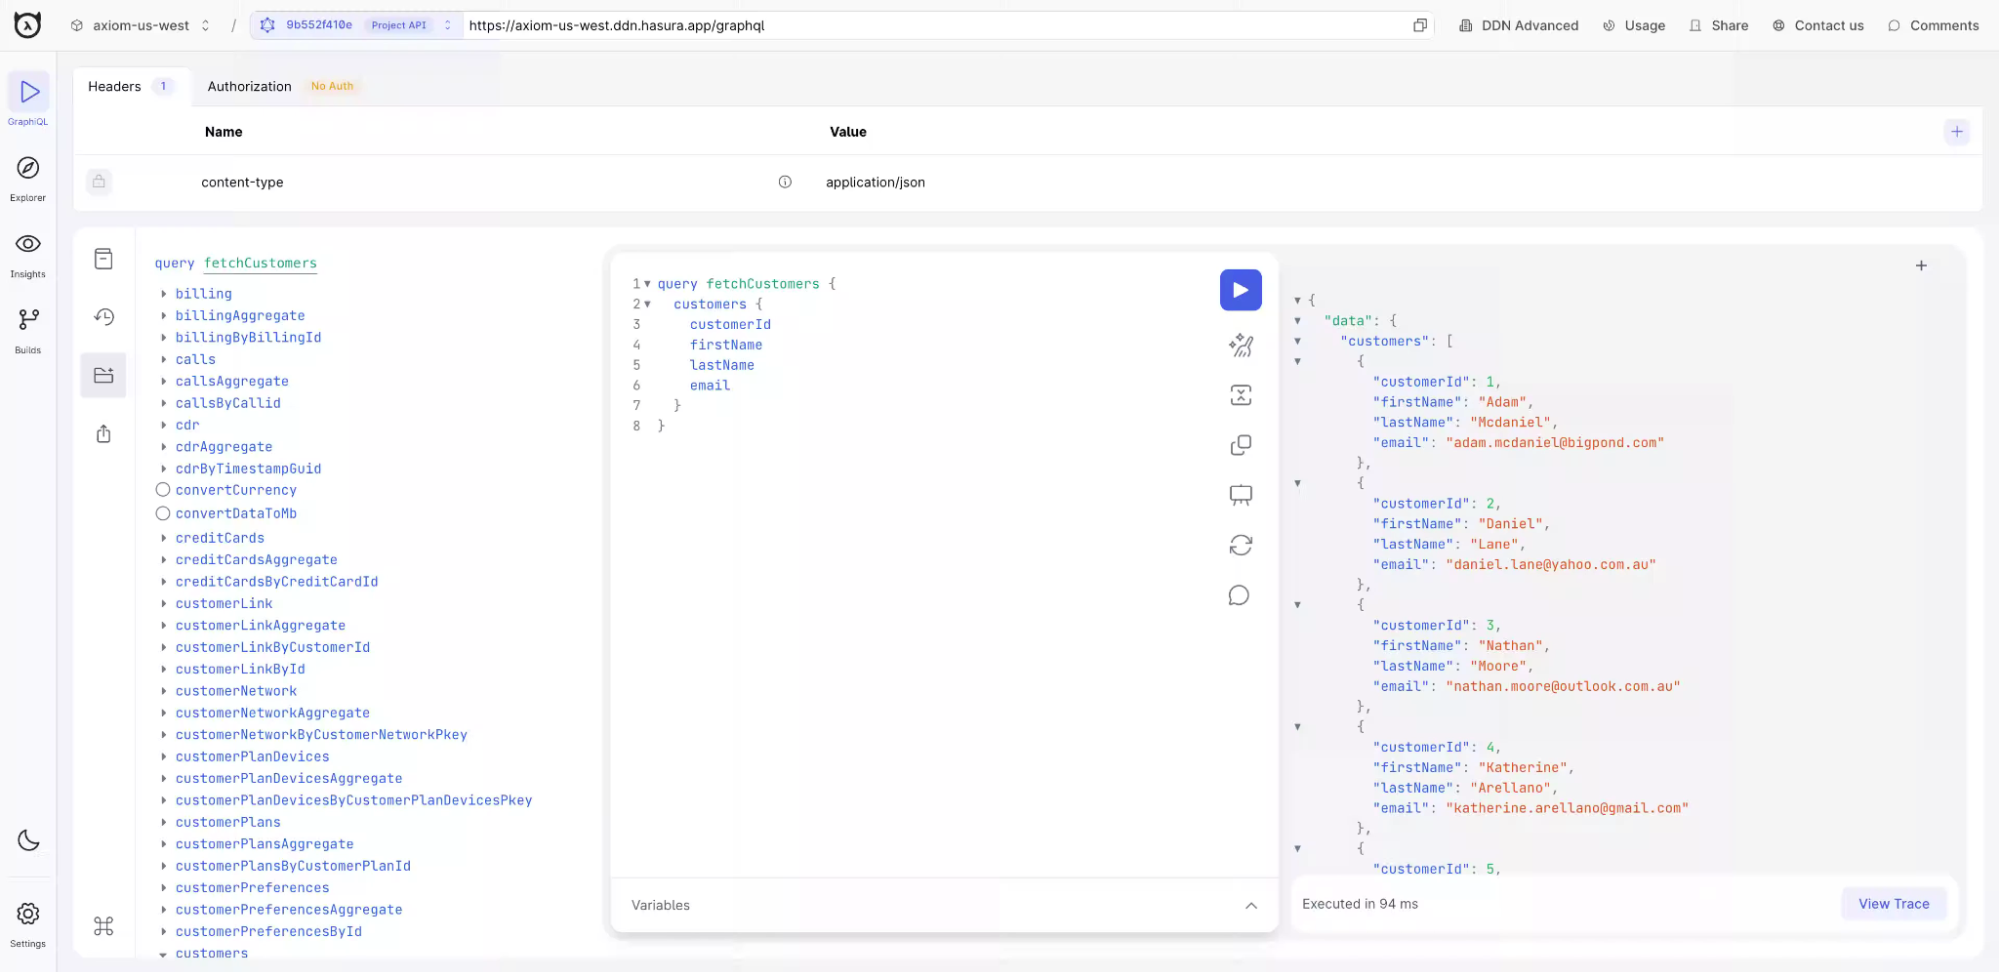Click the billingAggregate field
The image size is (1999, 973).
point(240,316)
